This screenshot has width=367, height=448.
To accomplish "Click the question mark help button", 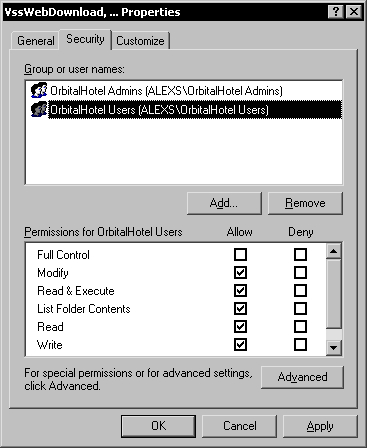I will pyautogui.click(x=336, y=12).
